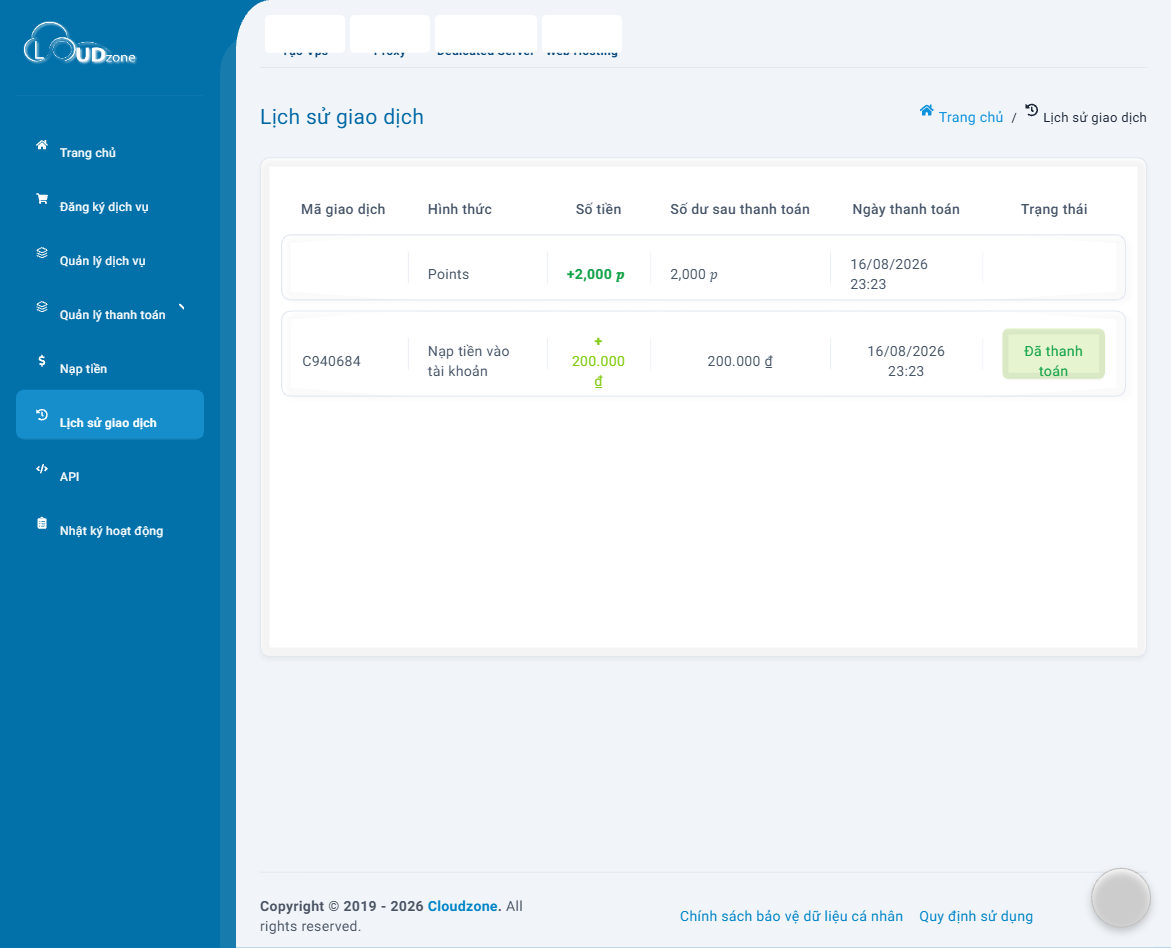Screen dimensions: 1171x948
Task: Click the history icon in the breadcrumb
Action: [1031, 111]
